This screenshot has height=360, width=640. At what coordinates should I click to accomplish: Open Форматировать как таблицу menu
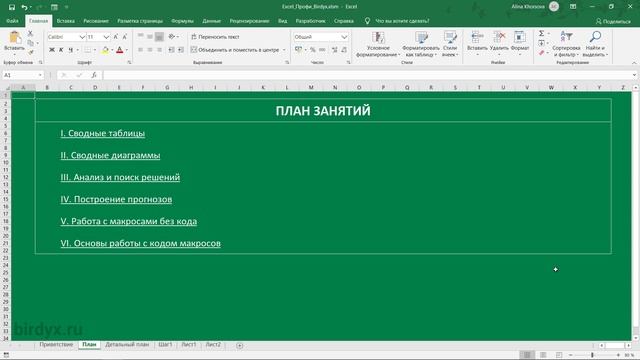(421, 44)
